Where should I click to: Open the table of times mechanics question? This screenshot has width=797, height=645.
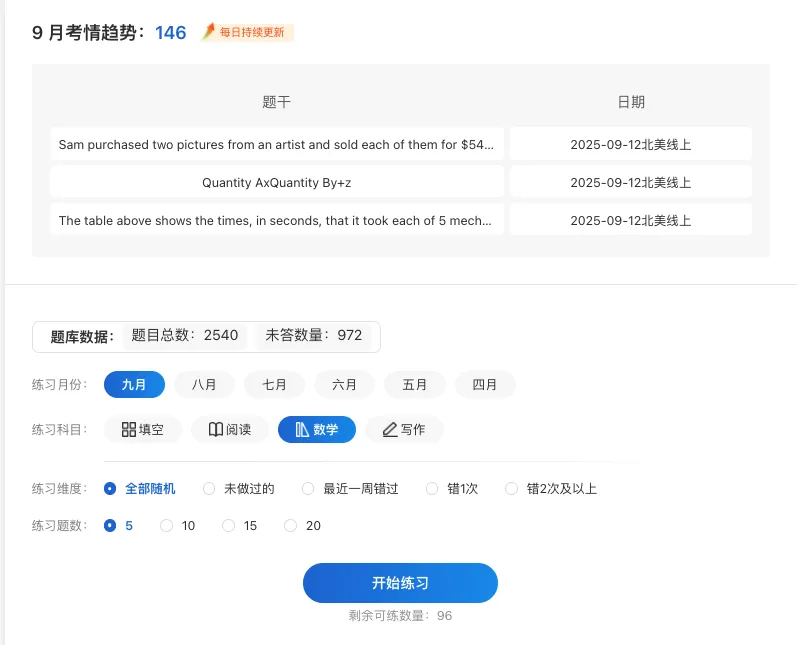click(276, 220)
